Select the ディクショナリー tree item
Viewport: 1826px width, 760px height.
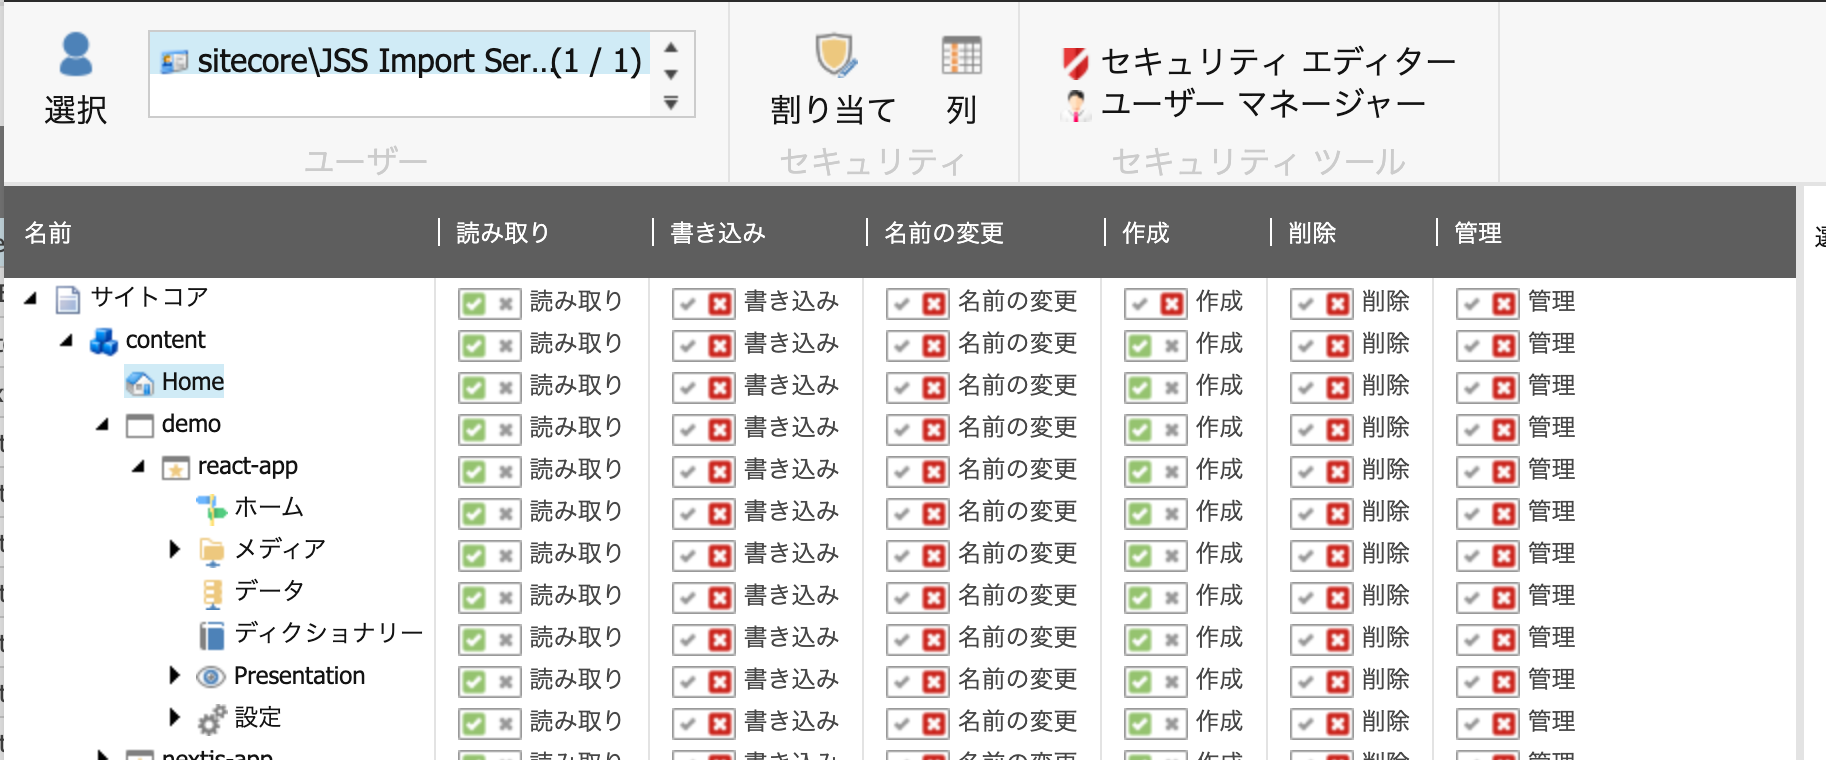pos(329,633)
